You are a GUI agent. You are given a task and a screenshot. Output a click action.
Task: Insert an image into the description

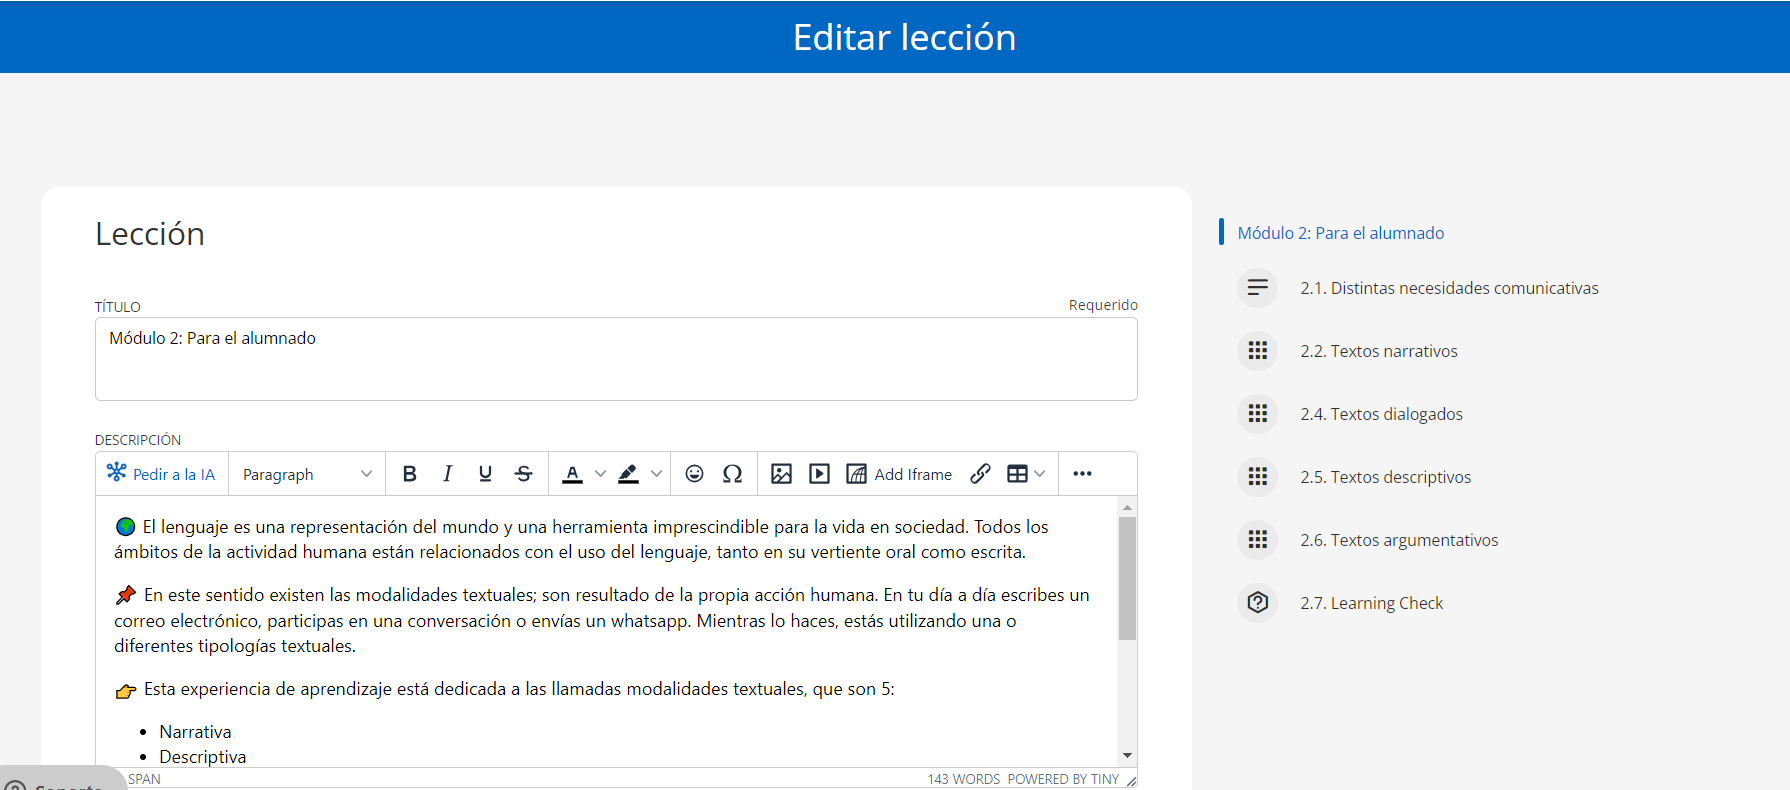point(781,474)
